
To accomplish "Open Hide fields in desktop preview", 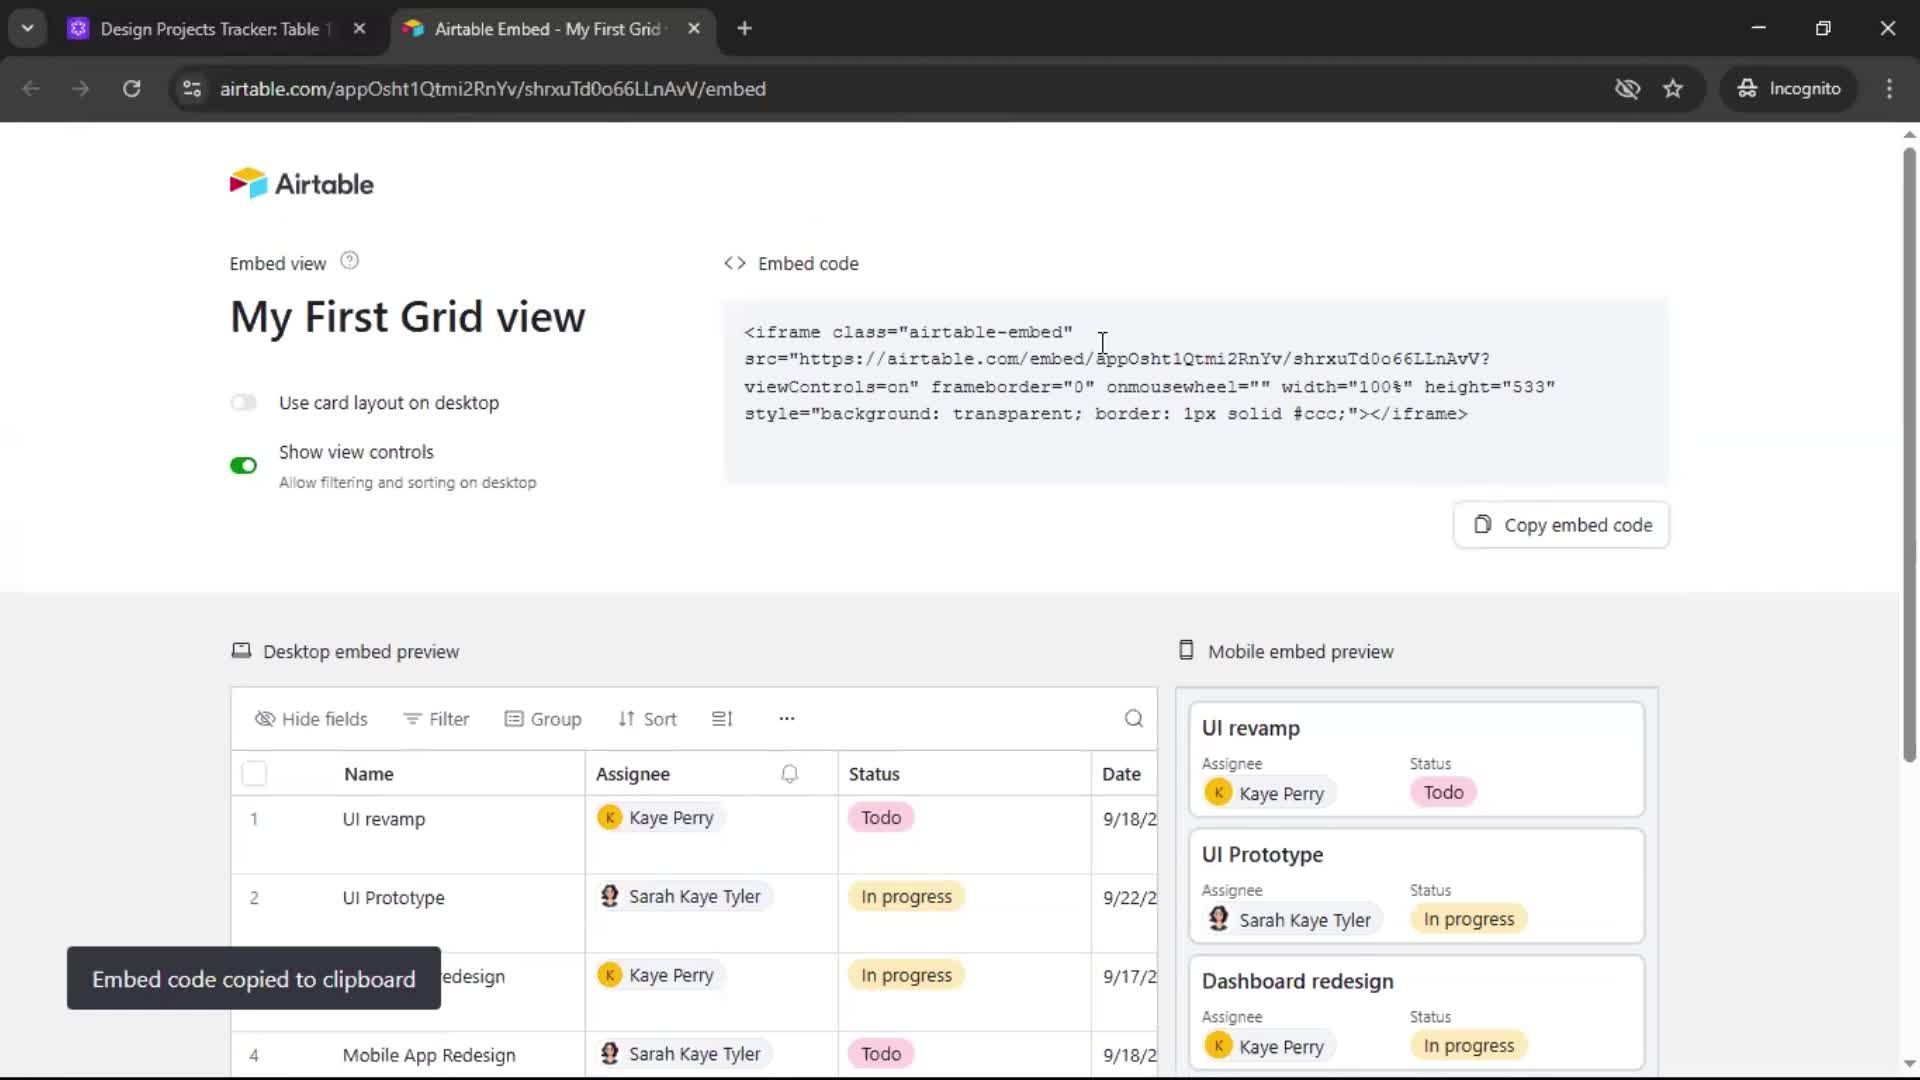I will click(311, 719).
